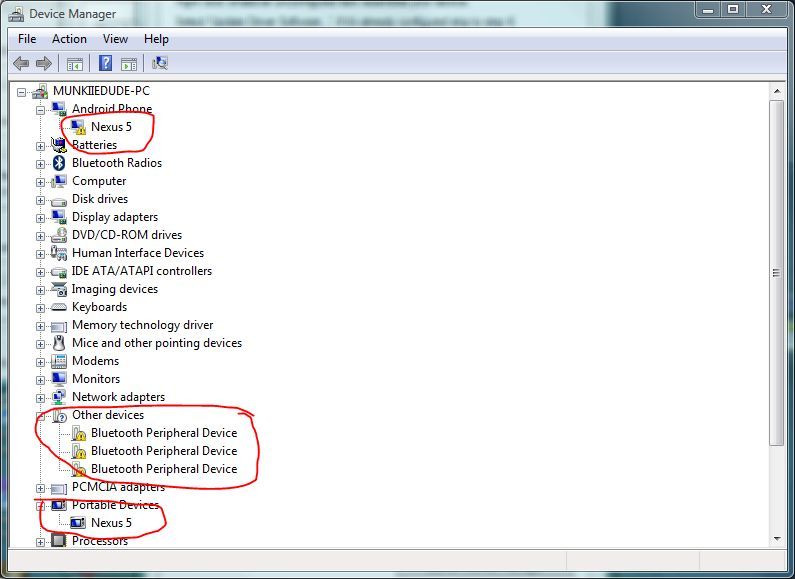
Task: Open the File menu
Action: [27, 39]
